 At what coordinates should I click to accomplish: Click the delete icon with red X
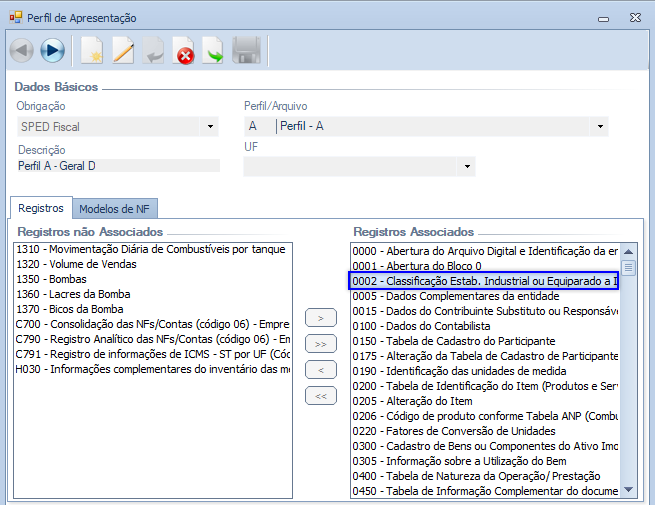click(184, 50)
